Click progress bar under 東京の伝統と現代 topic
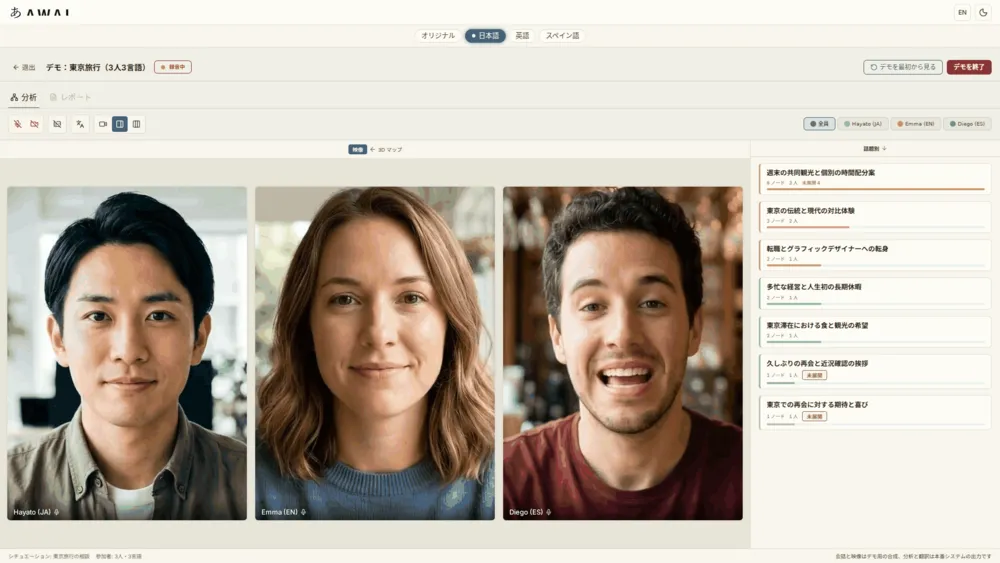Viewport: 1000px width, 563px height. click(x=876, y=227)
